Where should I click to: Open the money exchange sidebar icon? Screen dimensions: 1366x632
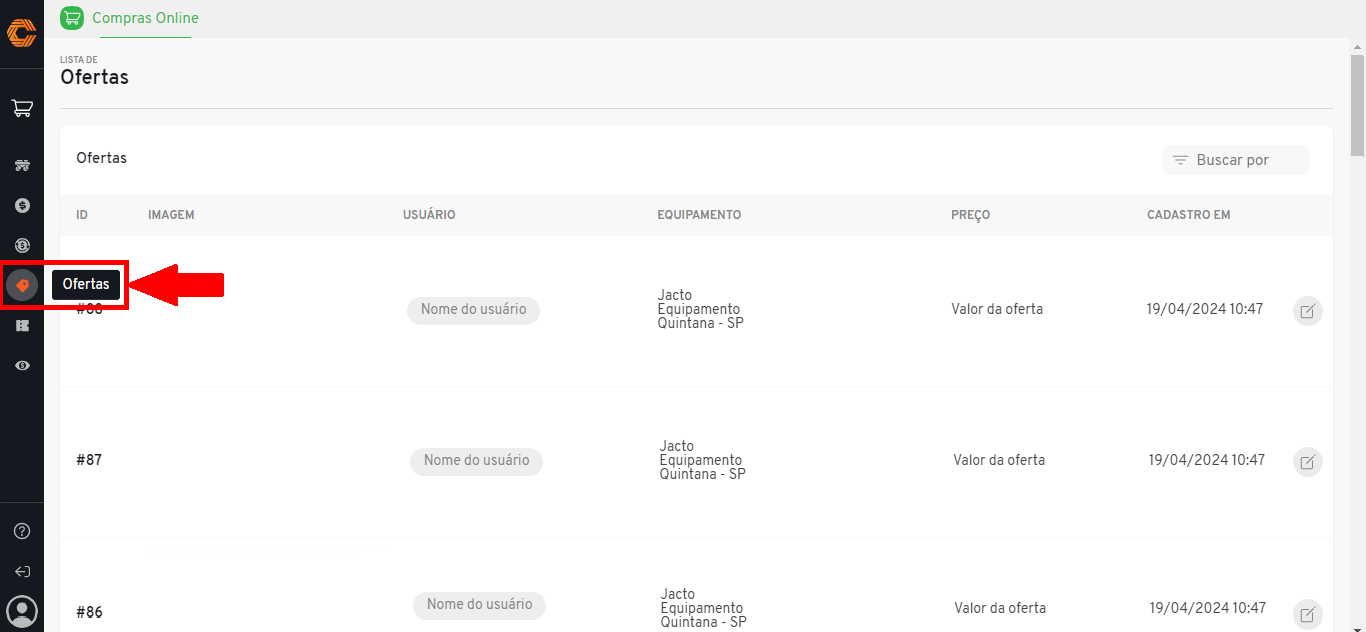point(22,245)
